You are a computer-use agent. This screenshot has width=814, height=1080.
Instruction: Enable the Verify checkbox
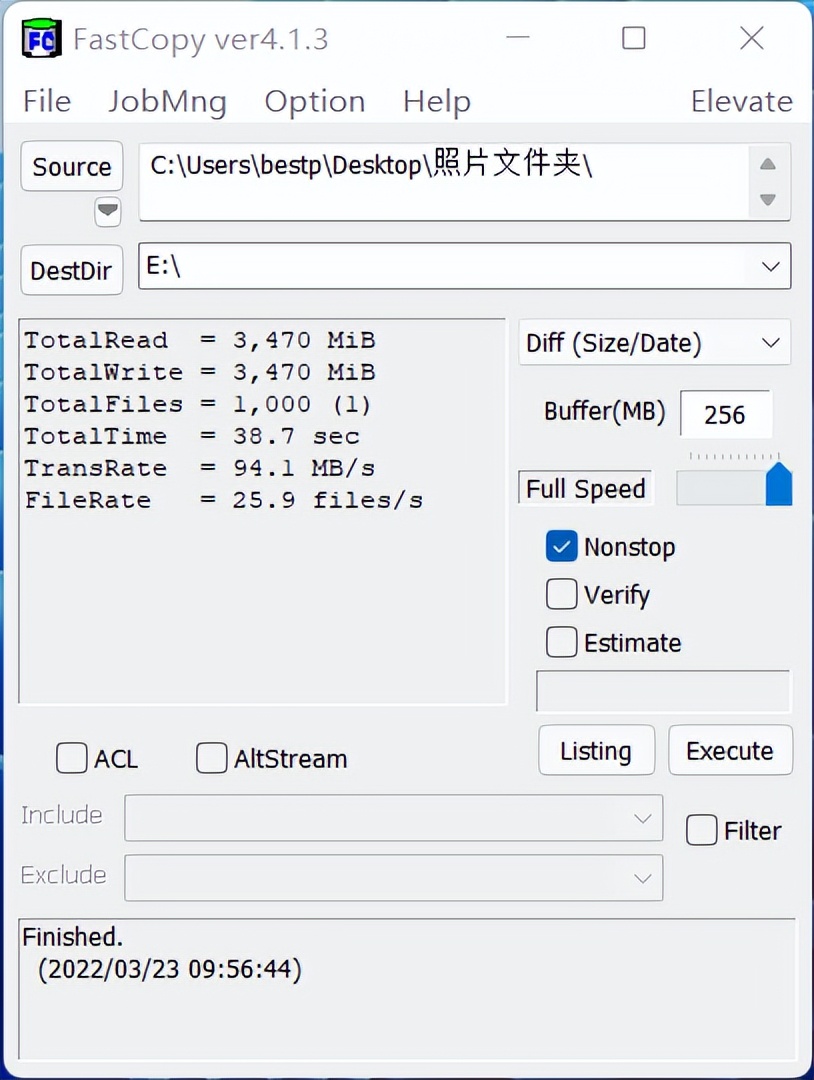(561, 594)
